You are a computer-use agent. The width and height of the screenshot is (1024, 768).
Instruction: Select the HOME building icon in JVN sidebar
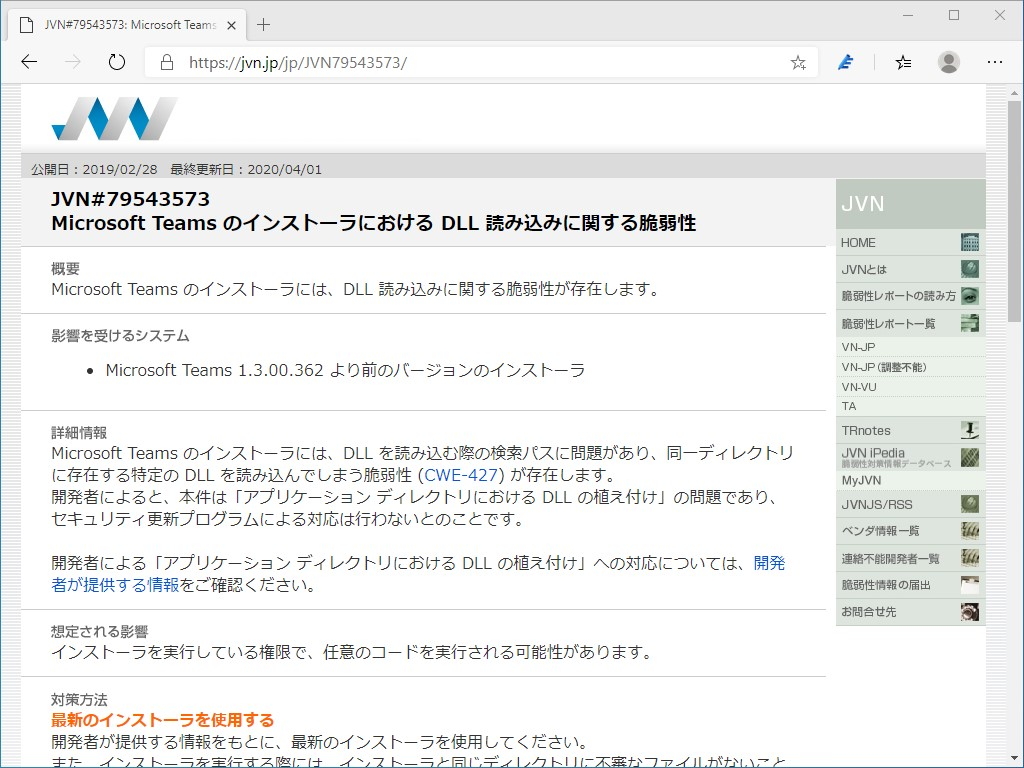pyautogui.click(x=968, y=242)
